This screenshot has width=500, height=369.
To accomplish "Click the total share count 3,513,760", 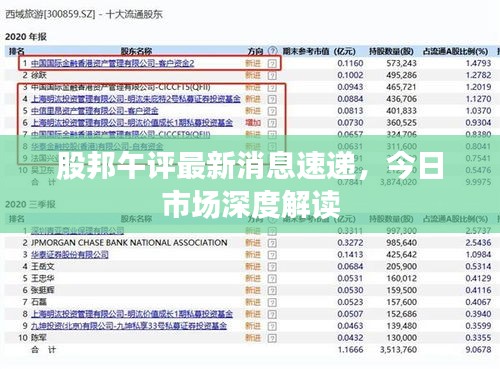I will [398, 350].
